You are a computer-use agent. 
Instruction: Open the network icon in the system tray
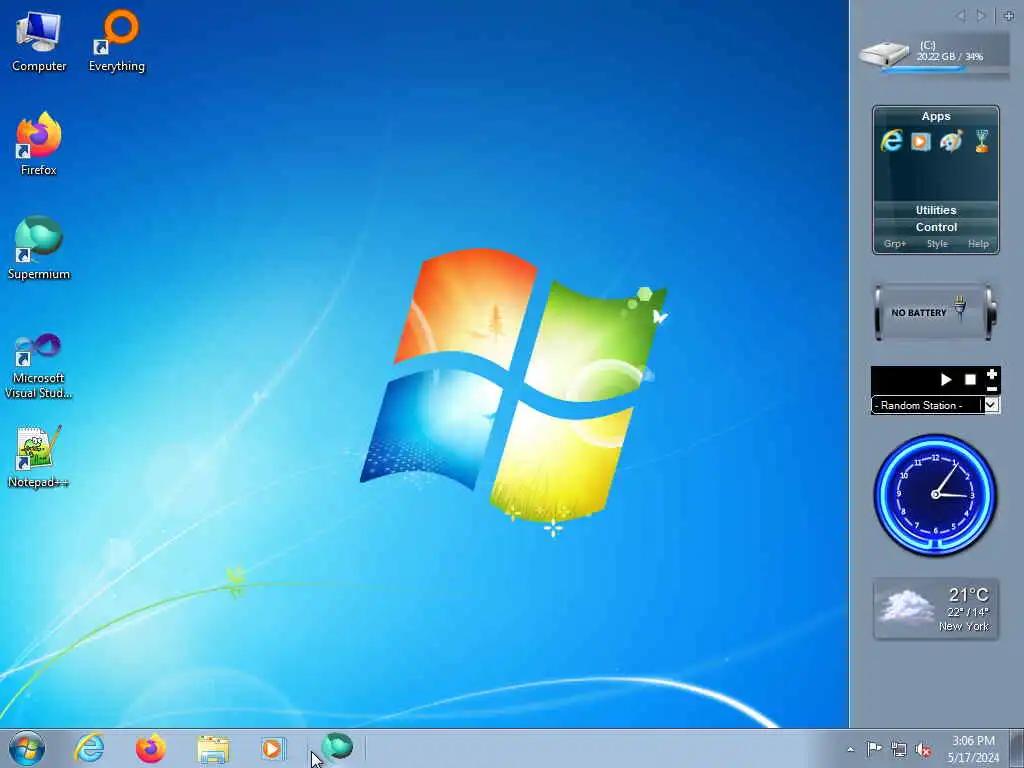tap(899, 749)
